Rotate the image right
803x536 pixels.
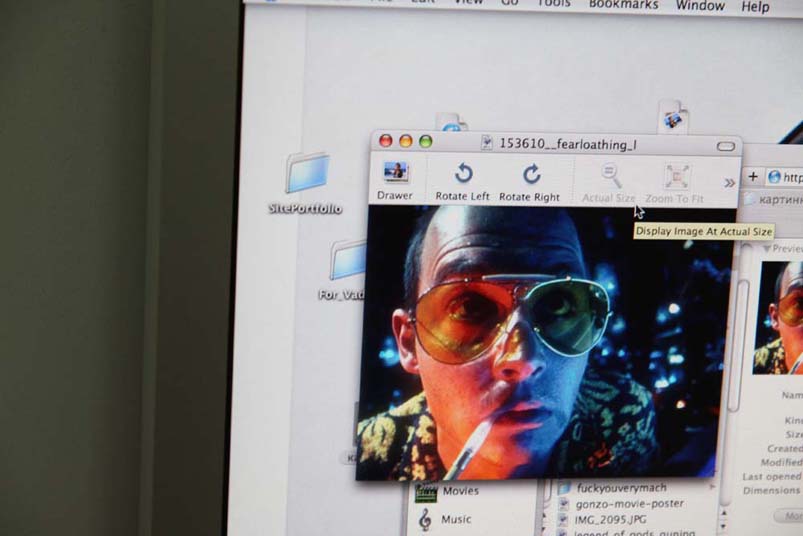click(530, 182)
